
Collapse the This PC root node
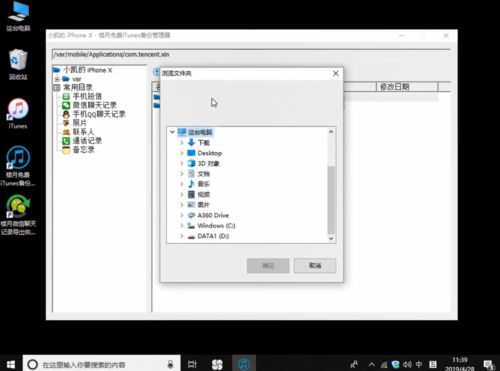point(172,132)
